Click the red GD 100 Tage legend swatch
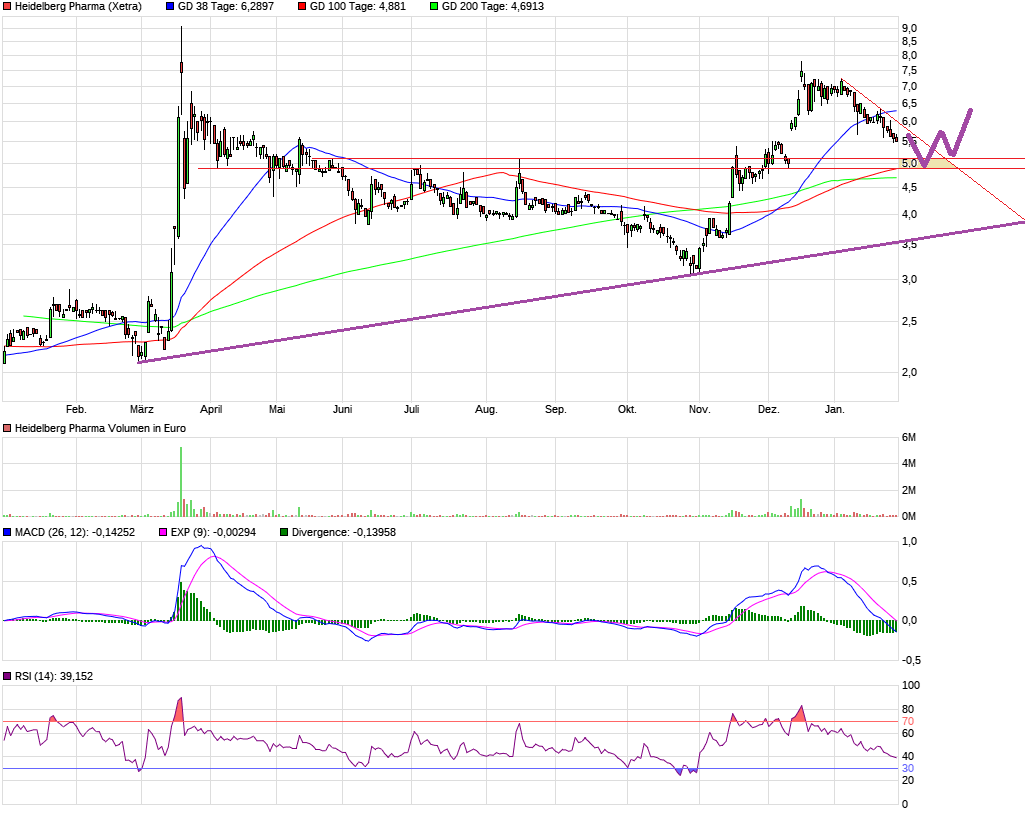The height and width of the screenshot is (814, 1025). pos(302,7)
